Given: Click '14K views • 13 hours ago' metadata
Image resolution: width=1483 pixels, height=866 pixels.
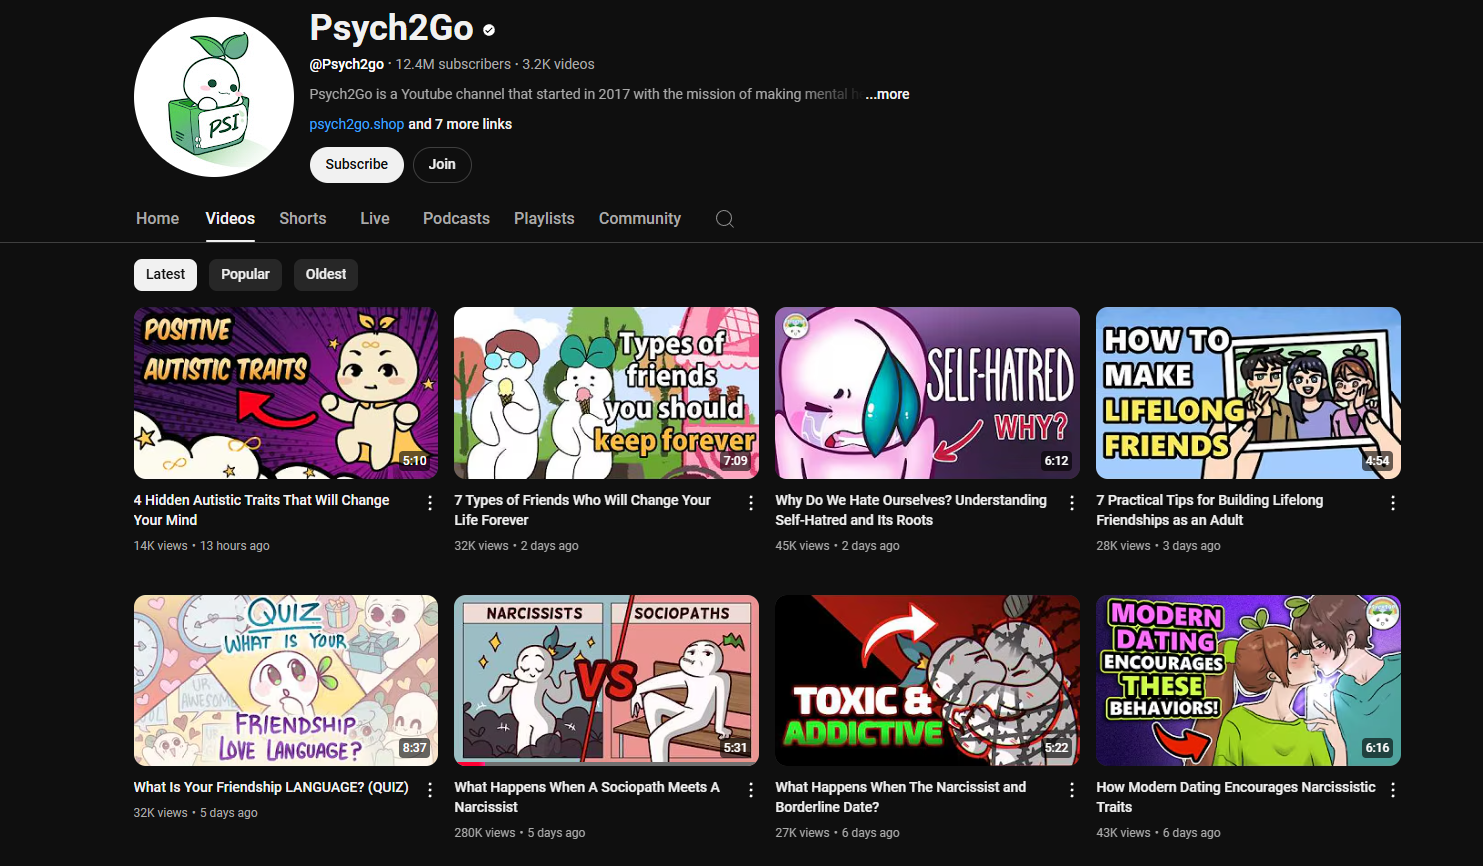Looking at the screenshot, I should pos(202,546).
